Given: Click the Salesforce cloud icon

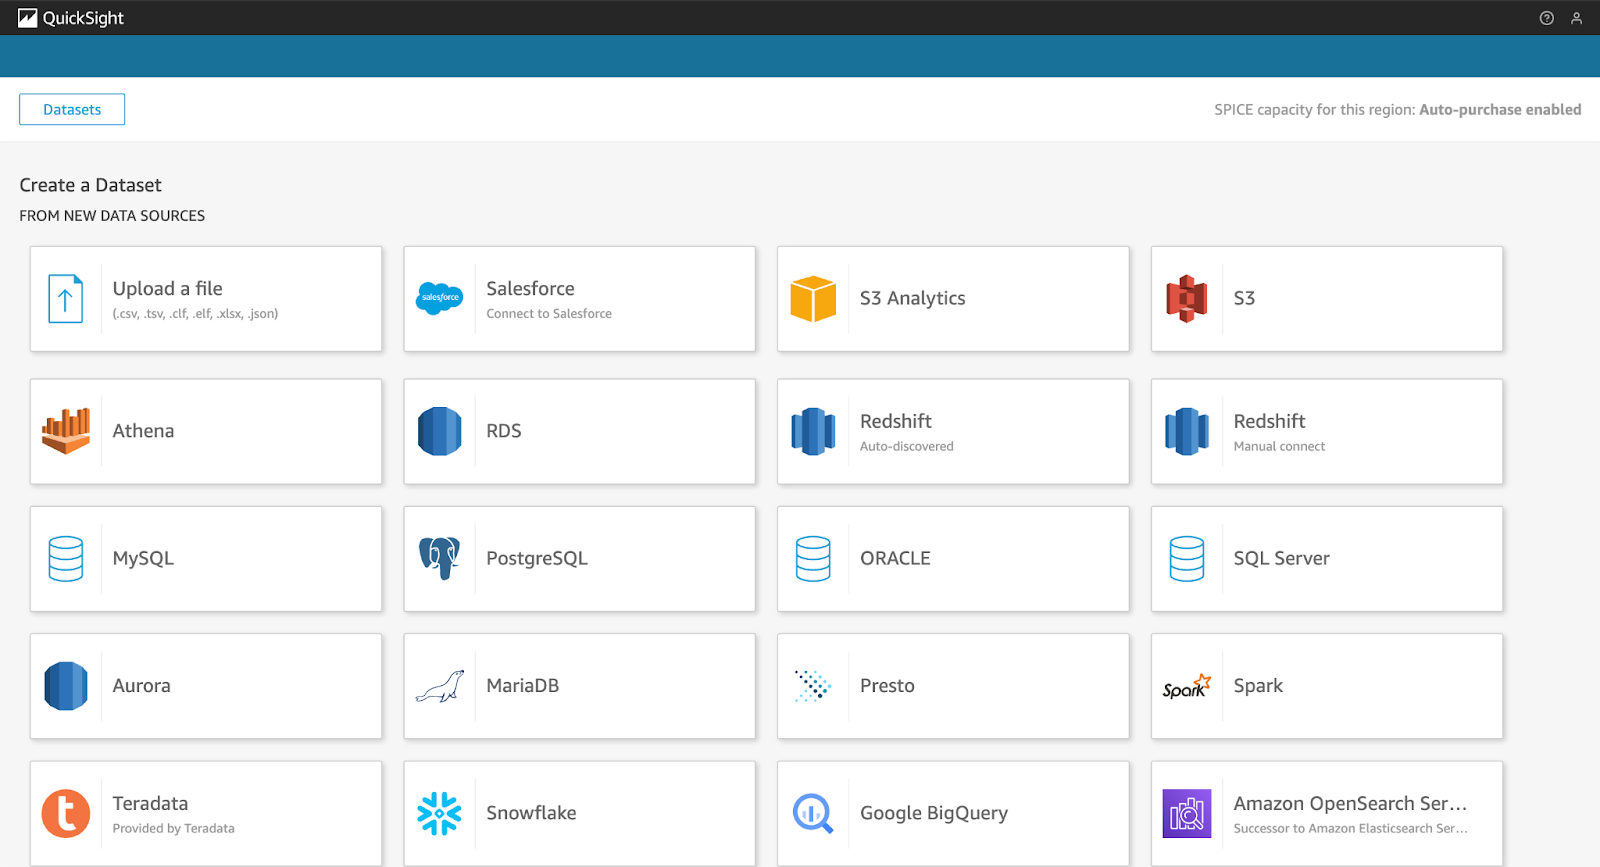Looking at the screenshot, I should coord(440,298).
